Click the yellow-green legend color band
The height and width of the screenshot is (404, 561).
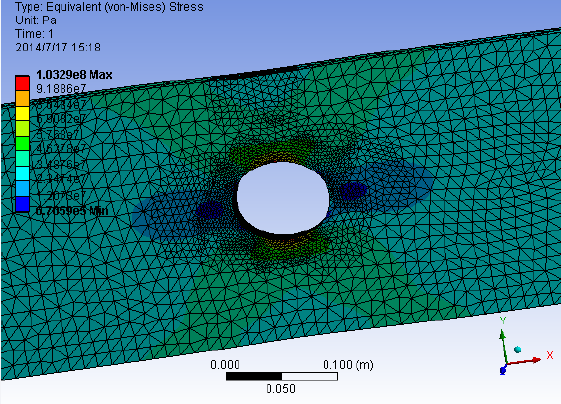[22, 128]
